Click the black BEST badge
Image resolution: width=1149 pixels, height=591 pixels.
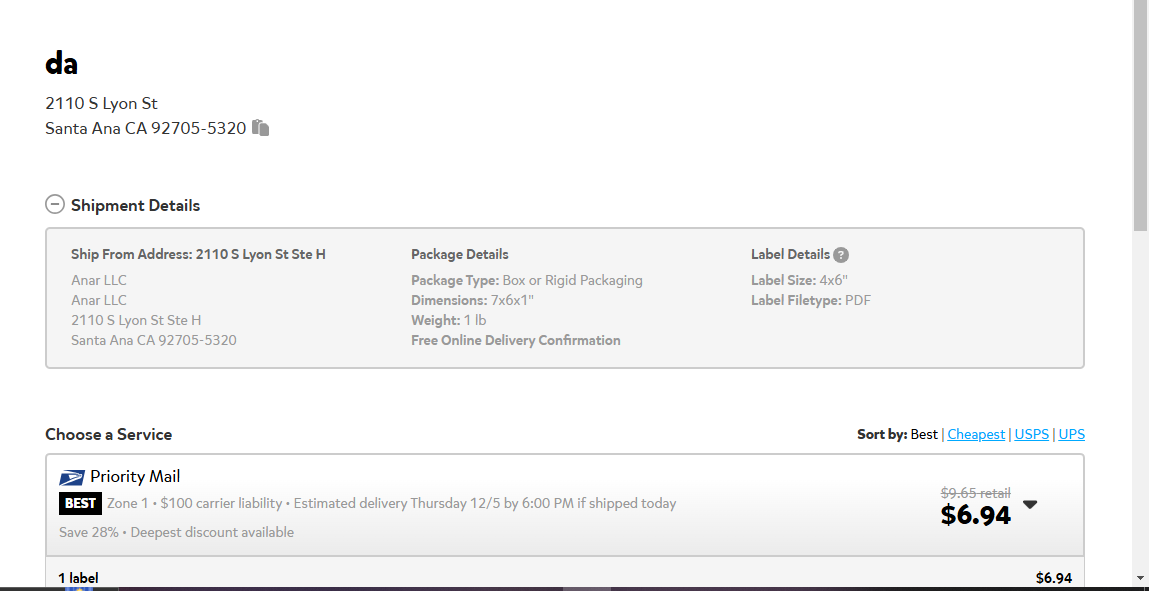click(x=81, y=504)
